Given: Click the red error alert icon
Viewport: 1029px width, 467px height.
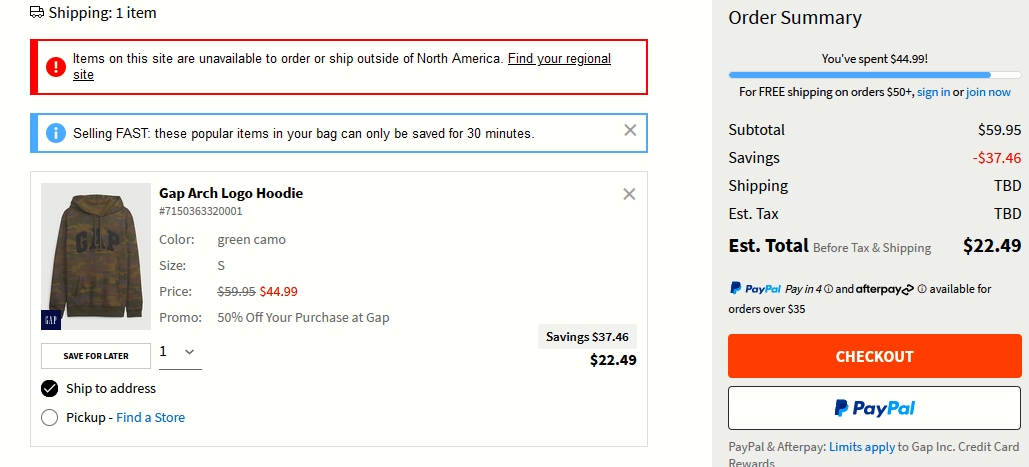Looking at the screenshot, I should point(56,66).
